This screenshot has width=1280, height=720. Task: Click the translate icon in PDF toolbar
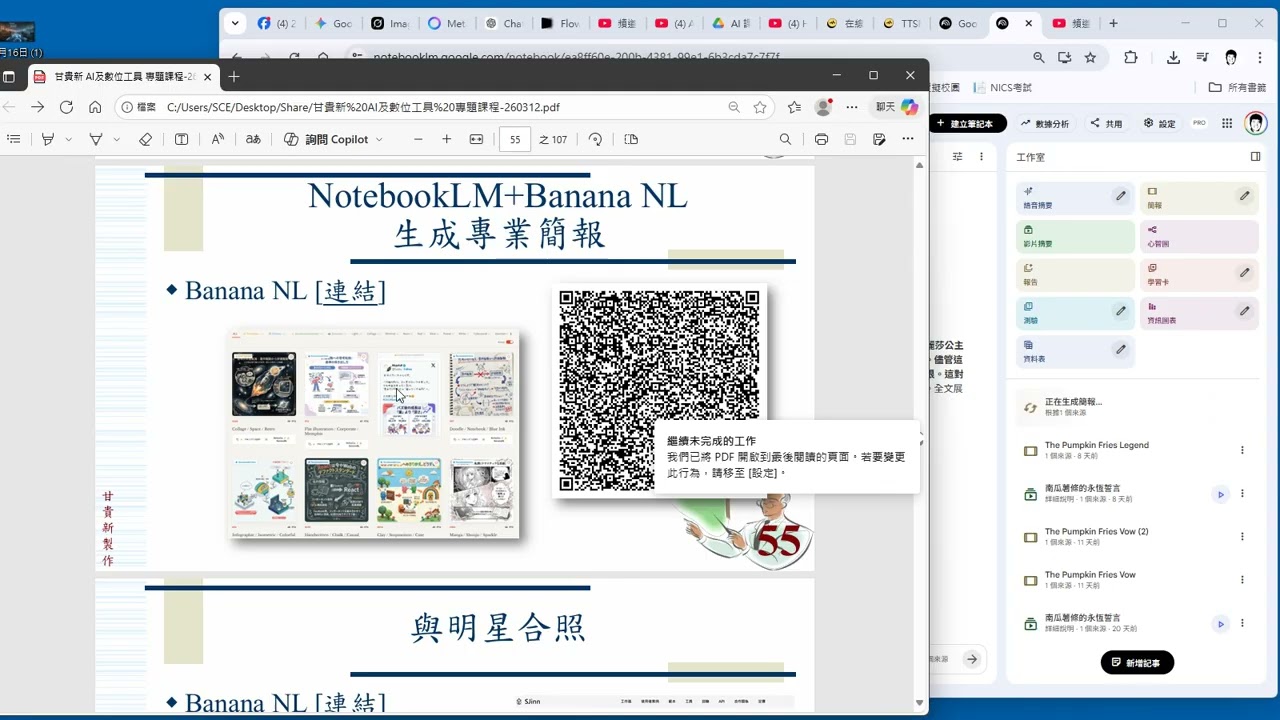tap(253, 139)
